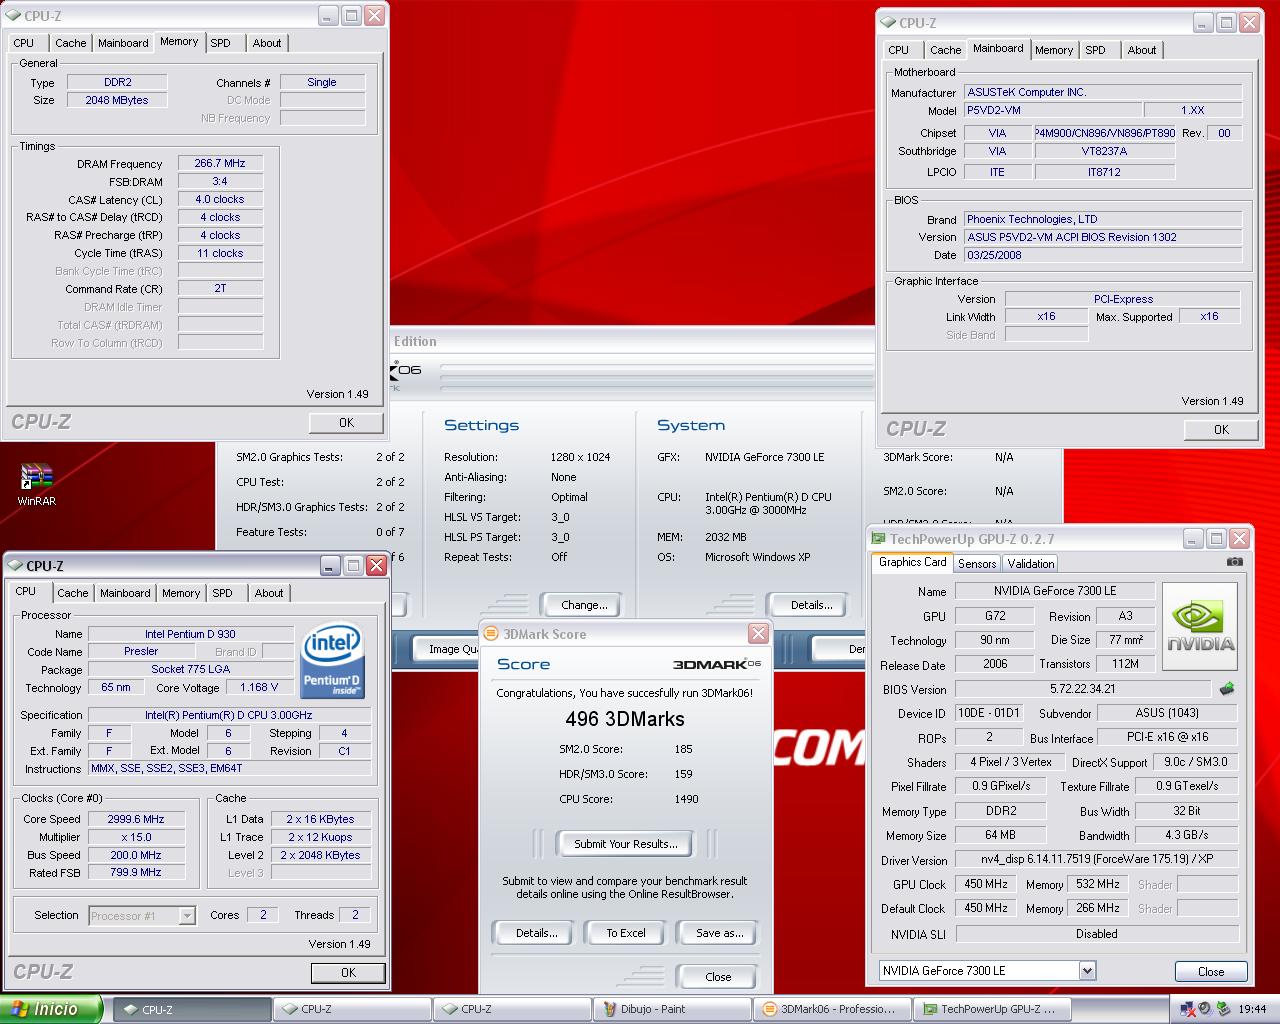
Task: Click the CAS# Latency 4.0 clocks value
Action: pyautogui.click(x=220, y=199)
